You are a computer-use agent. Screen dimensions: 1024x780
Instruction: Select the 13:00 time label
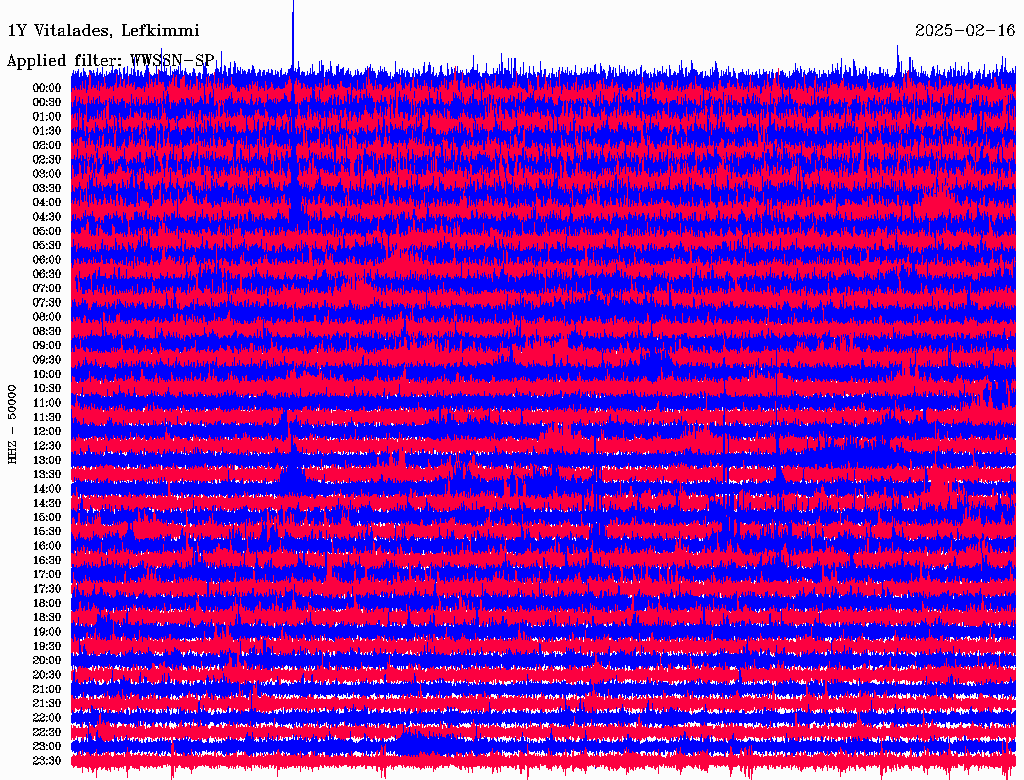point(47,460)
